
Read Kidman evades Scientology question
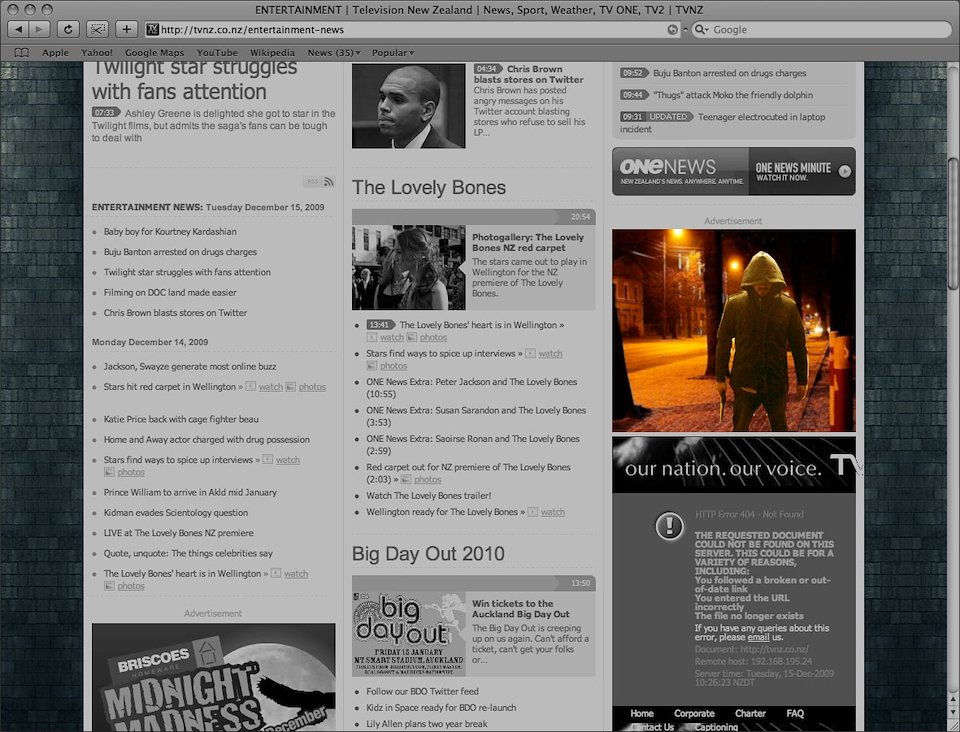pyautogui.click(x=176, y=513)
